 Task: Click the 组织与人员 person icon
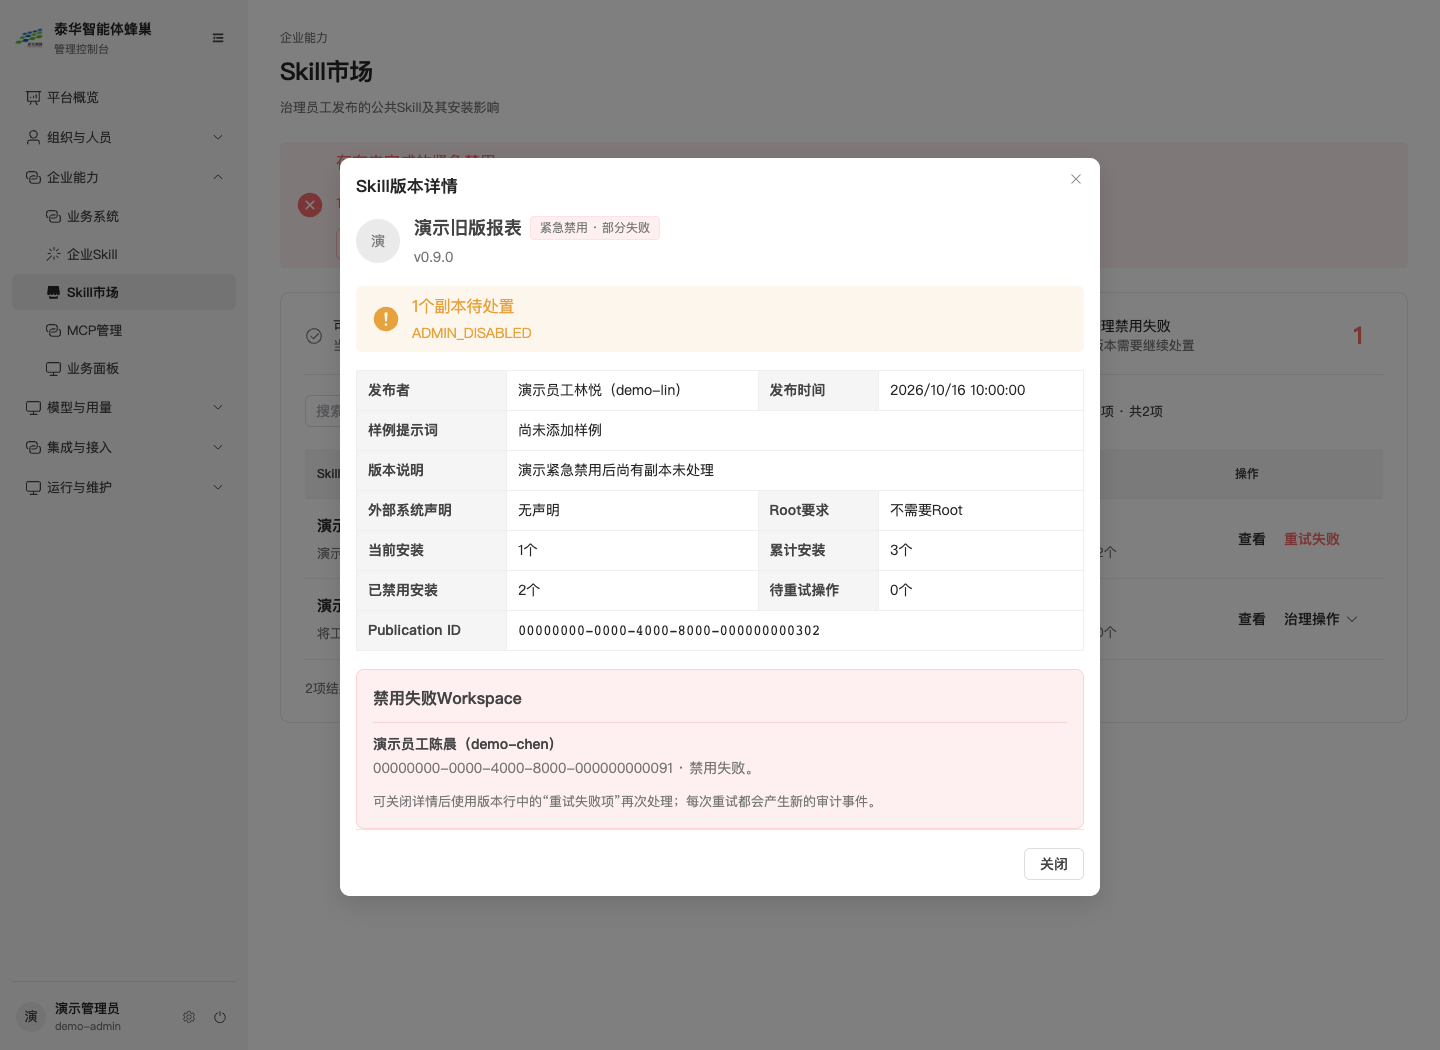coord(33,137)
